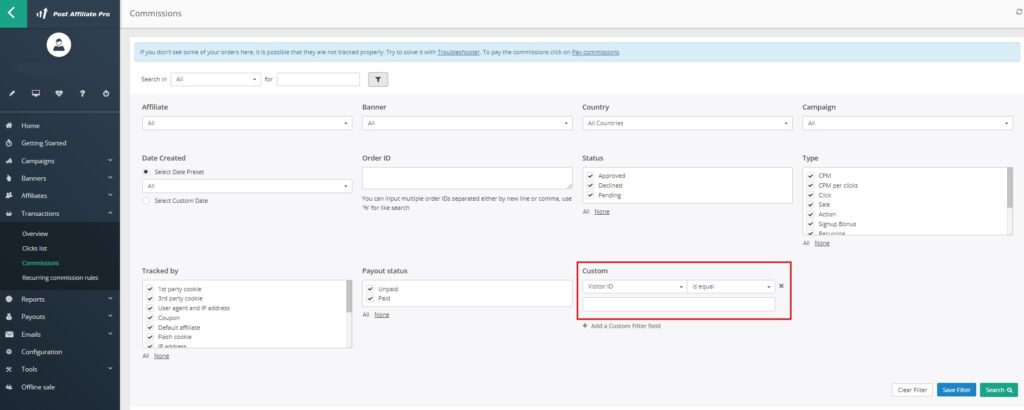Open the Affiliate dropdown
Image resolution: width=1024 pixels, height=410 pixels.
(247, 123)
